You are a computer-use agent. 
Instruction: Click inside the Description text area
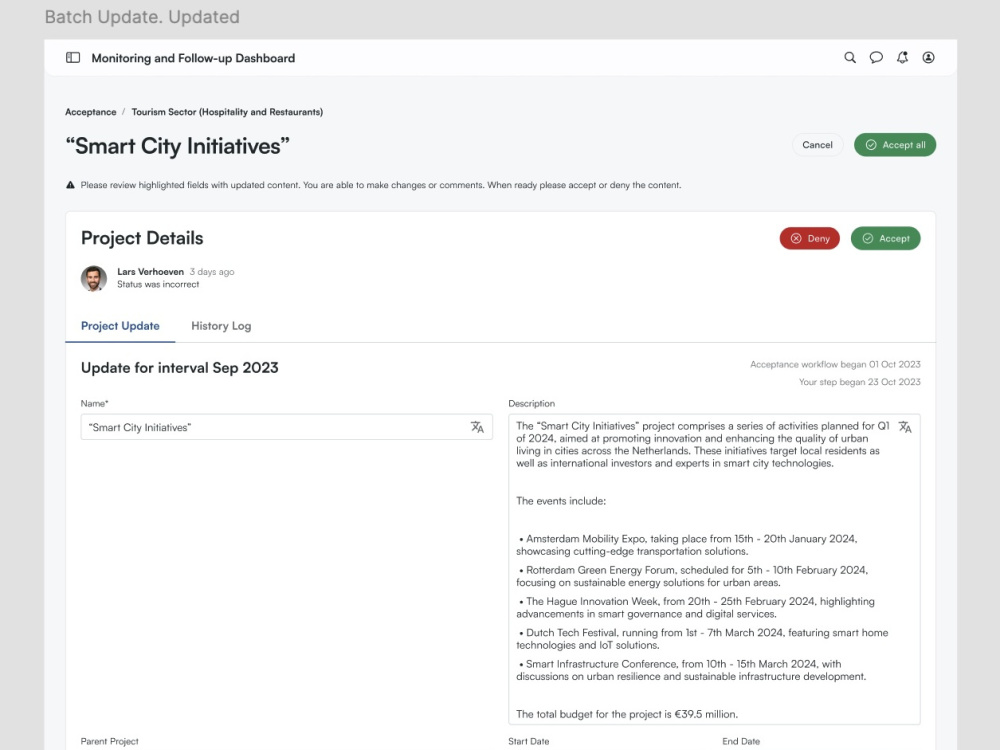coord(714,570)
